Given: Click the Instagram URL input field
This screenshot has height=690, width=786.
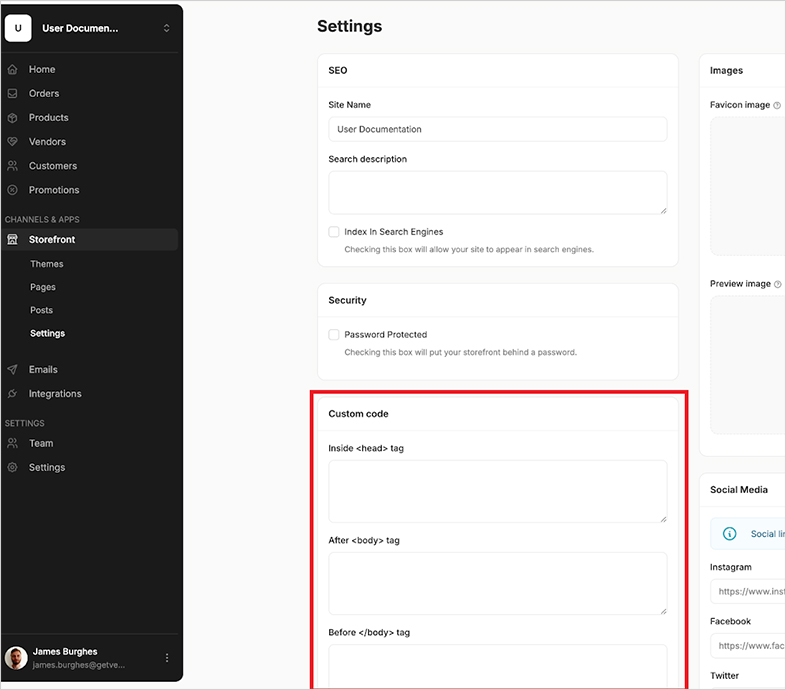Looking at the screenshot, I should (x=747, y=592).
